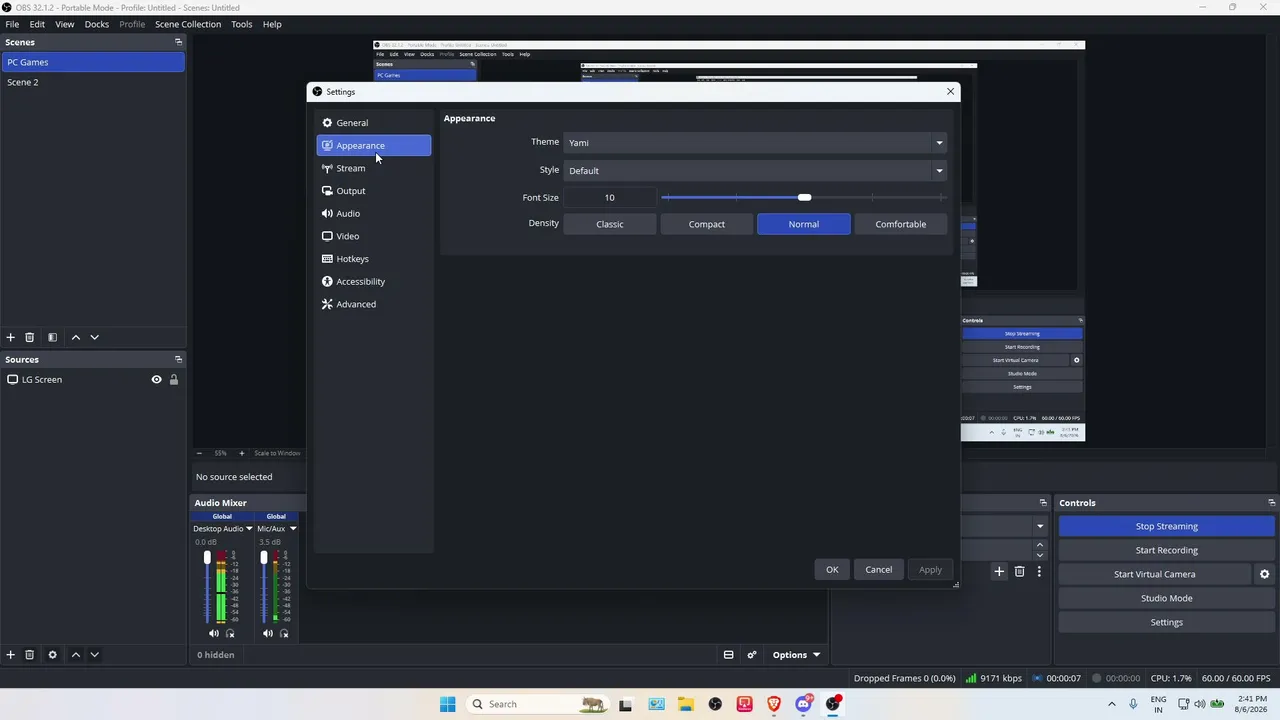This screenshot has height=720, width=1280.
Task: Click Stop Streaming in Controls
Action: point(1167,526)
